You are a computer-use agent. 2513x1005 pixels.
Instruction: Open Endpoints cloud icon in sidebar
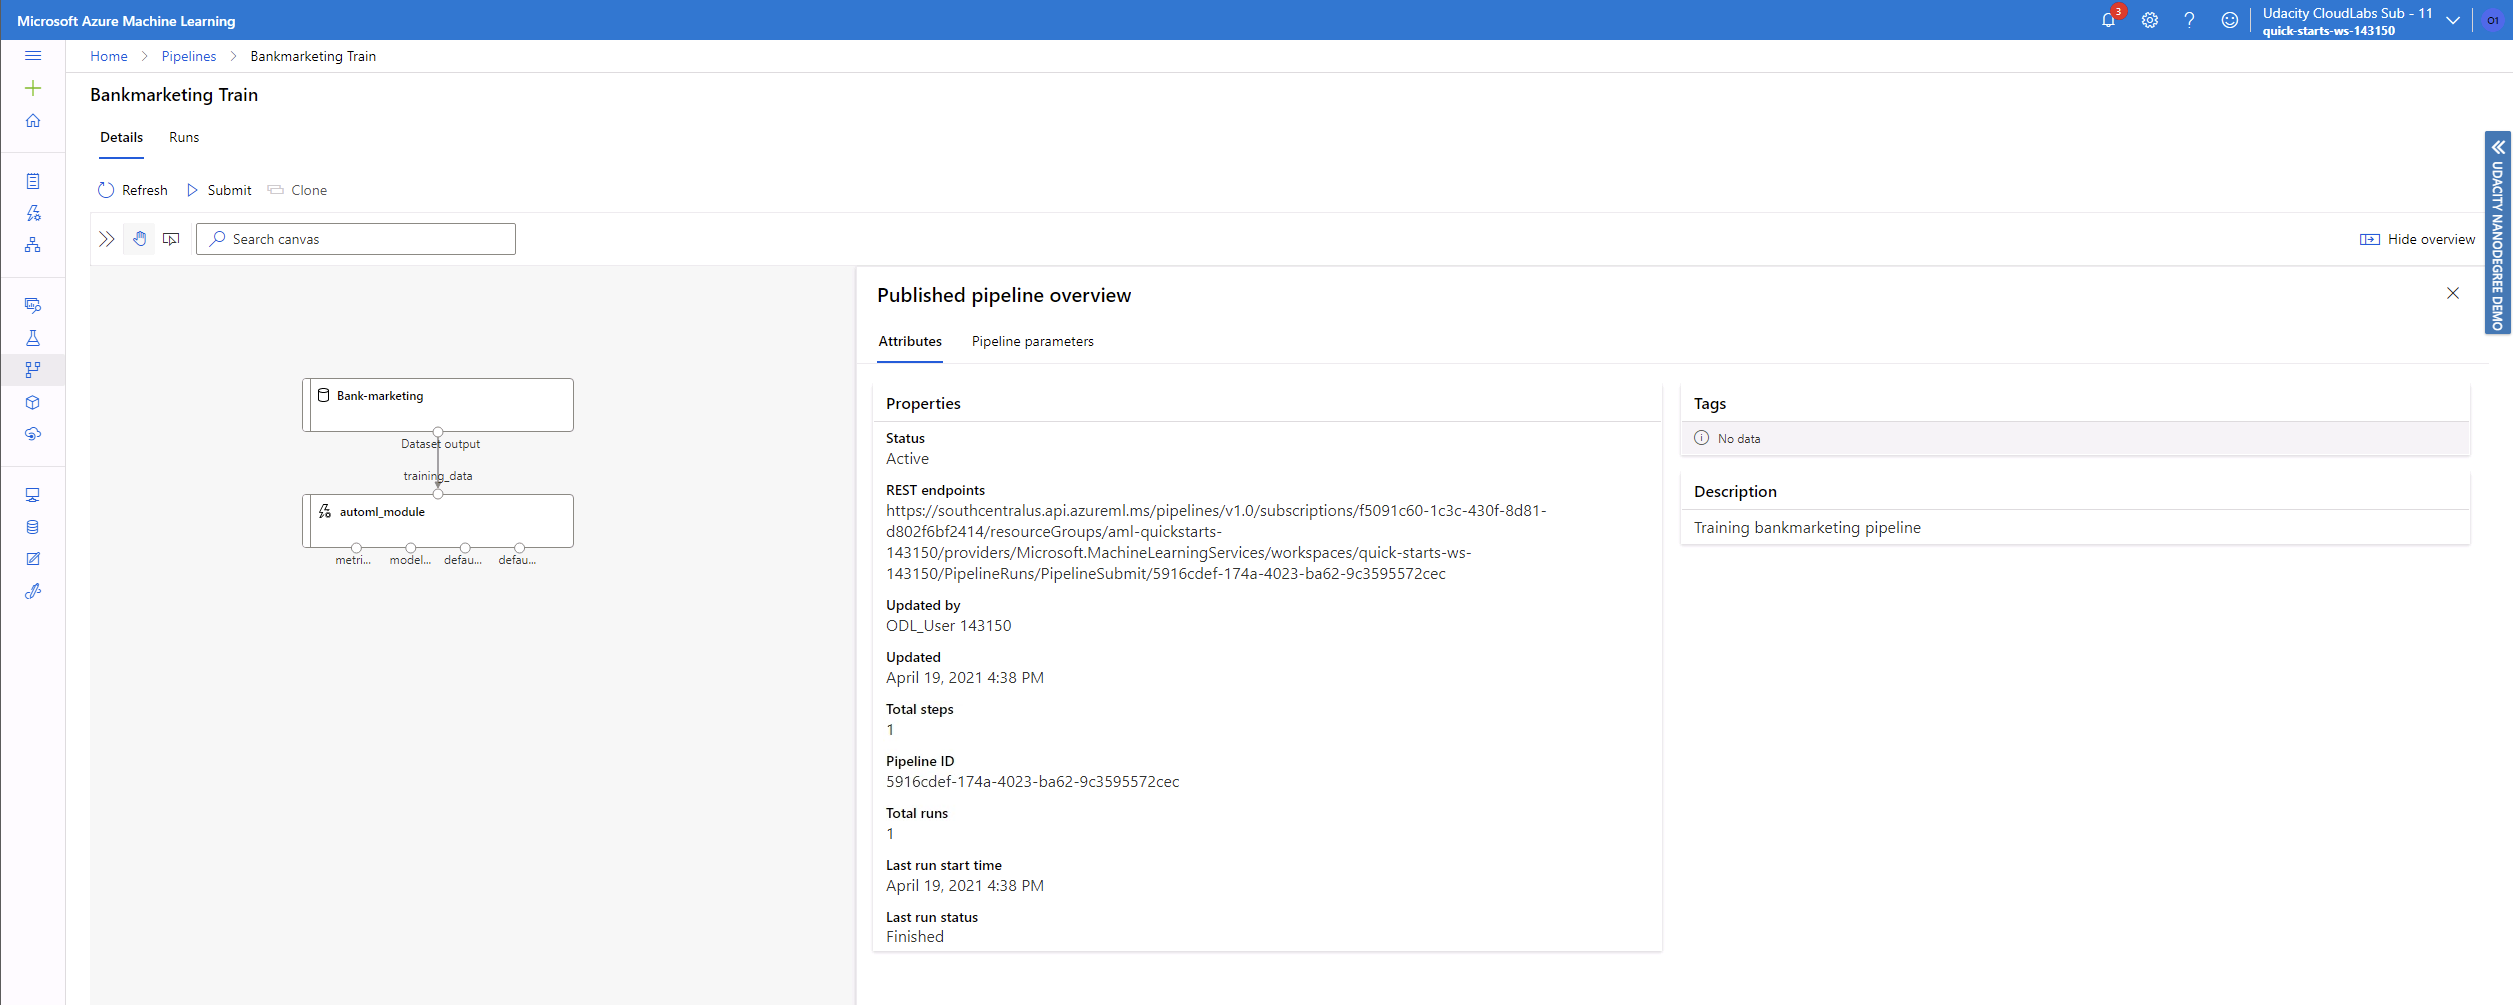(33, 434)
